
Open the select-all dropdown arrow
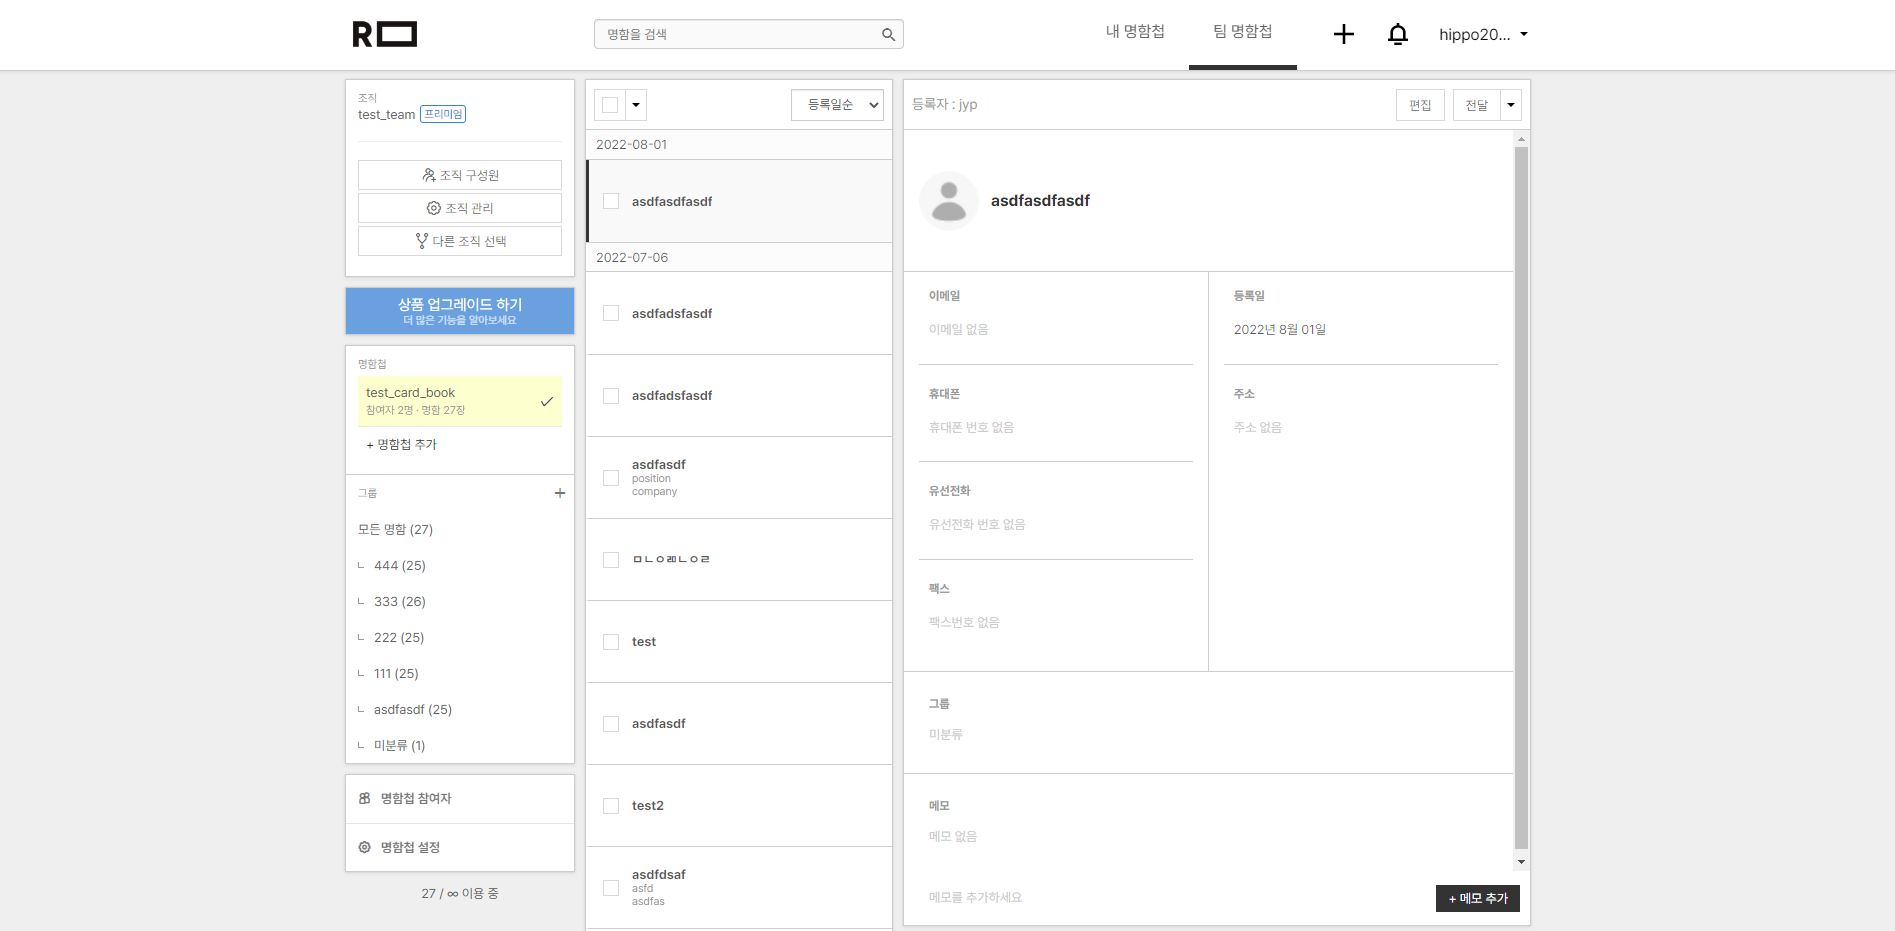(636, 105)
